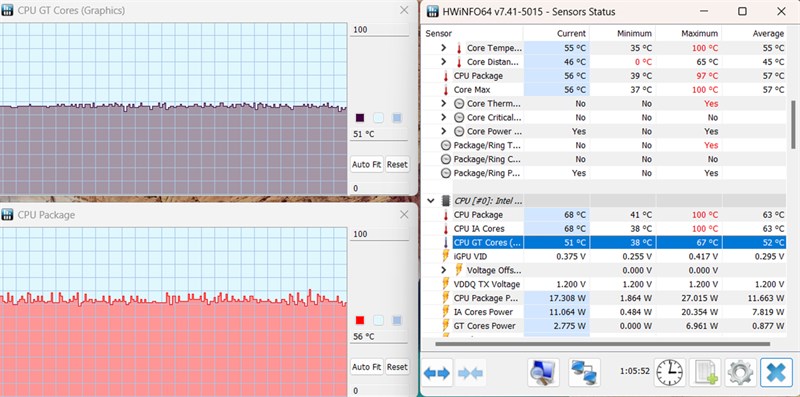800x397 pixels.
Task: Click Reset in CPU Package graph
Action: pos(397,367)
